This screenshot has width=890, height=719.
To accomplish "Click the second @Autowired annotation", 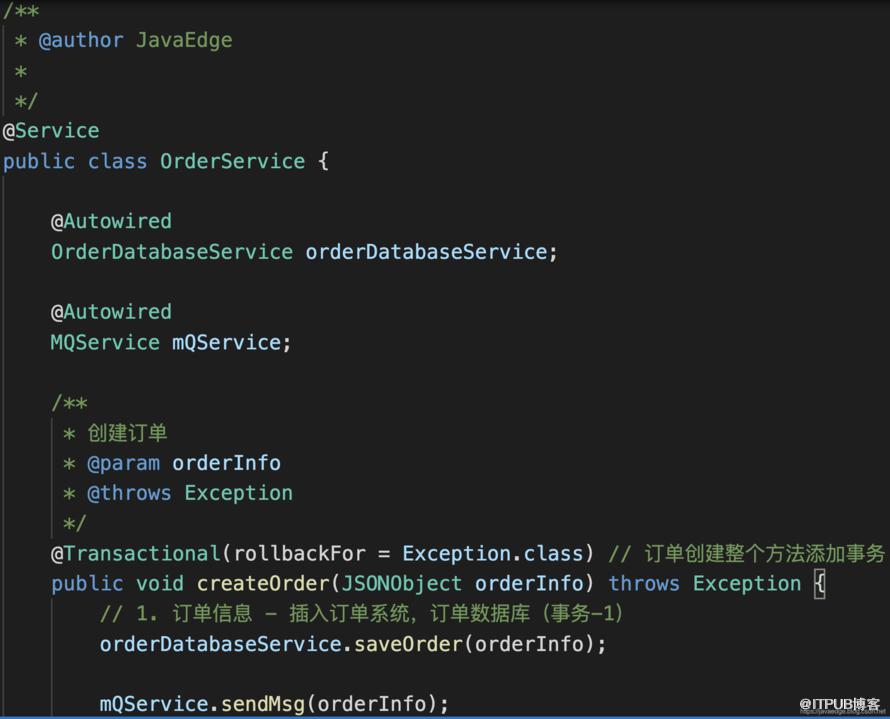I will pos(111,312).
